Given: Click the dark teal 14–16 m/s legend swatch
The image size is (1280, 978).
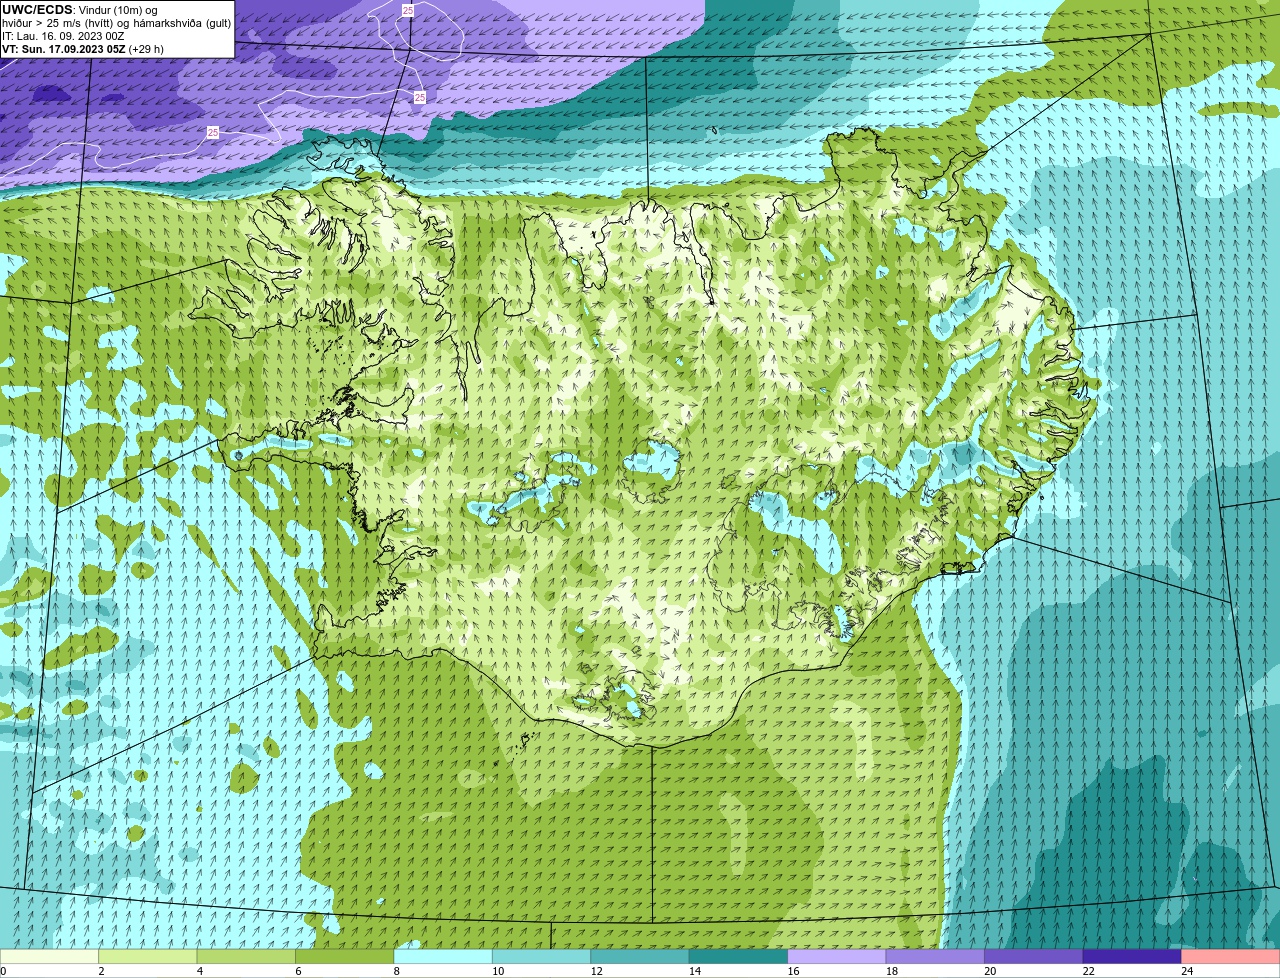Looking at the screenshot, I should pyautogui.click(x=739, y=957).
